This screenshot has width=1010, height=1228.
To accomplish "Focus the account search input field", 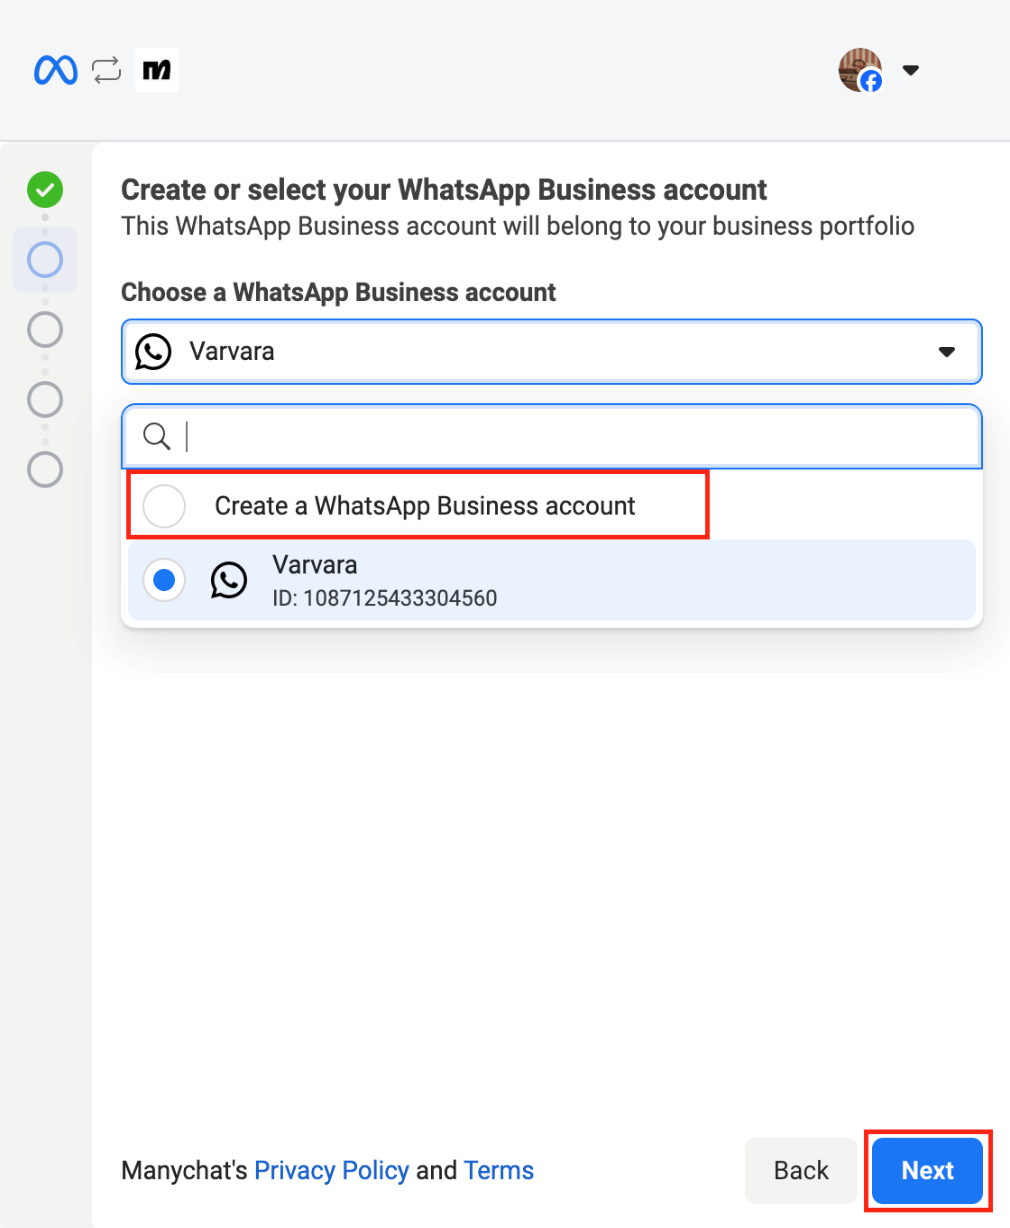I will pos(580,436).
